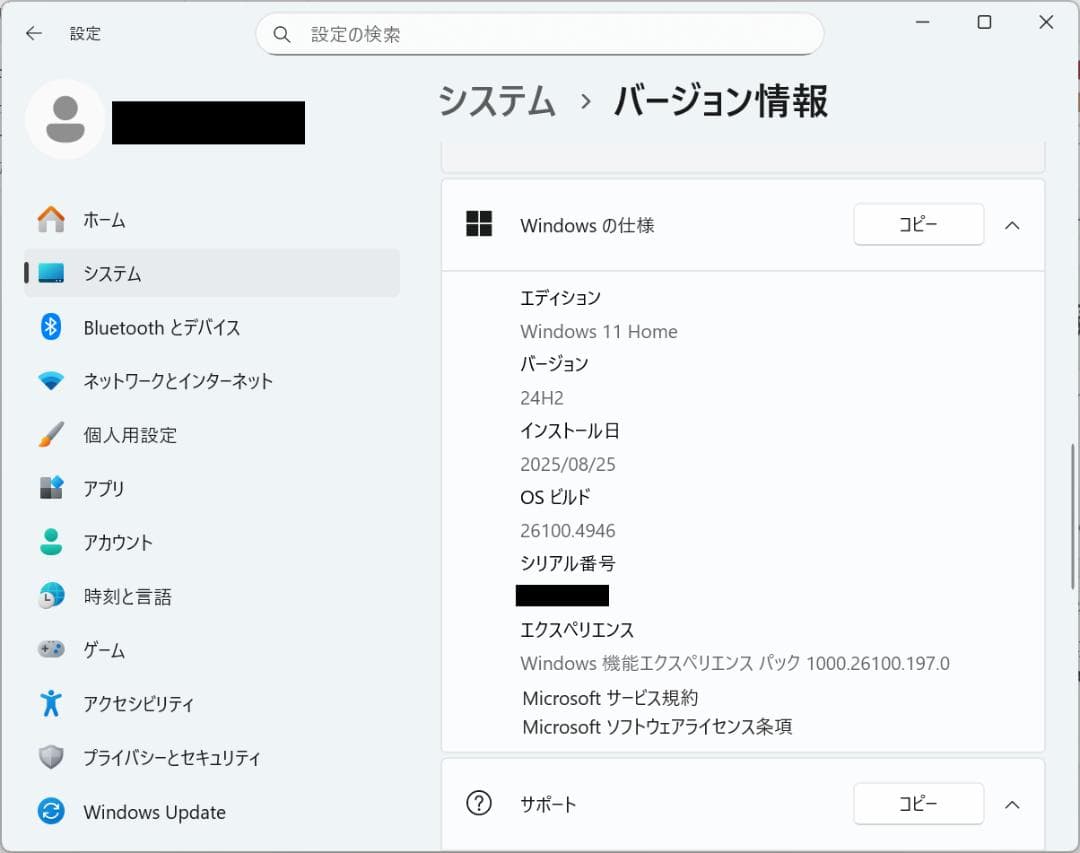The image size is (1080, 853).
Task: Open Microsoft ソフトウェアライセンス条項 link
Action: (660, 726)
